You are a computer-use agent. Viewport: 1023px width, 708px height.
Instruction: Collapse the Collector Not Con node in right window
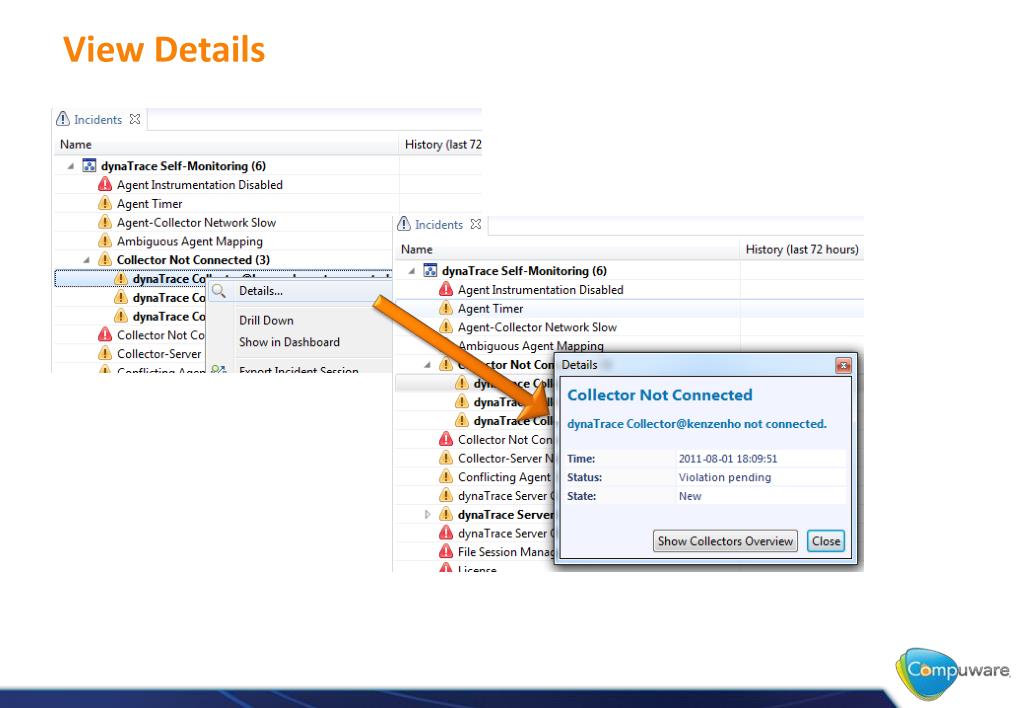(427, 365)
